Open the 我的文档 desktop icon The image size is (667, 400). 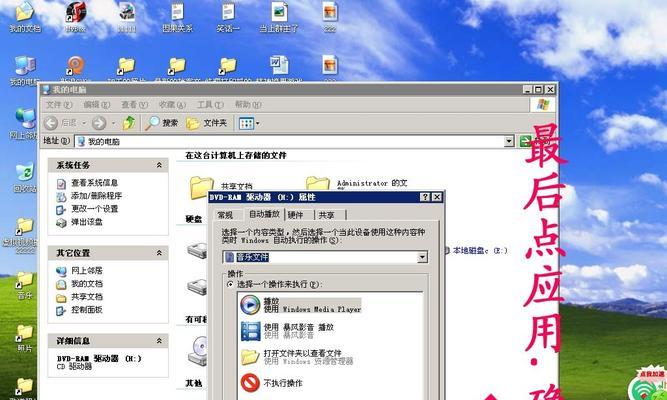tap(25, 16)
